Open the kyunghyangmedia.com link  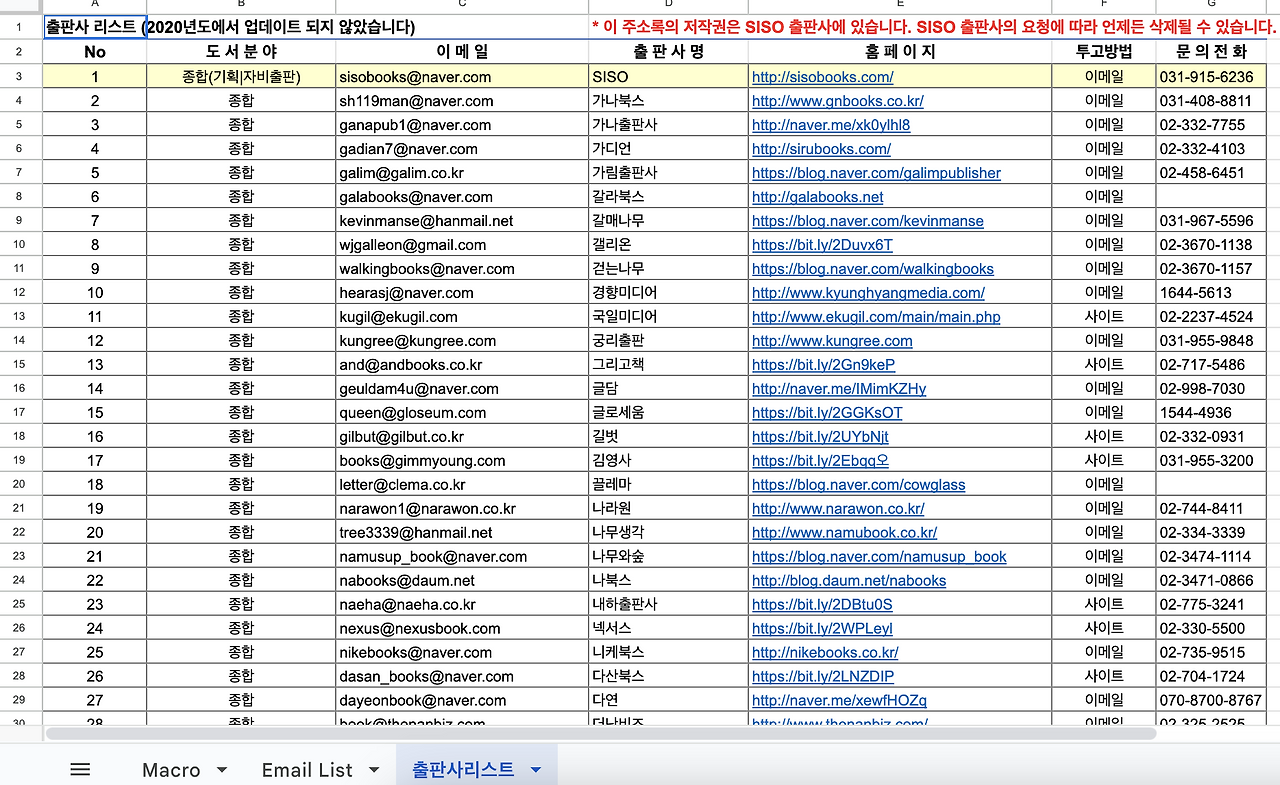[x=868, y=293]
